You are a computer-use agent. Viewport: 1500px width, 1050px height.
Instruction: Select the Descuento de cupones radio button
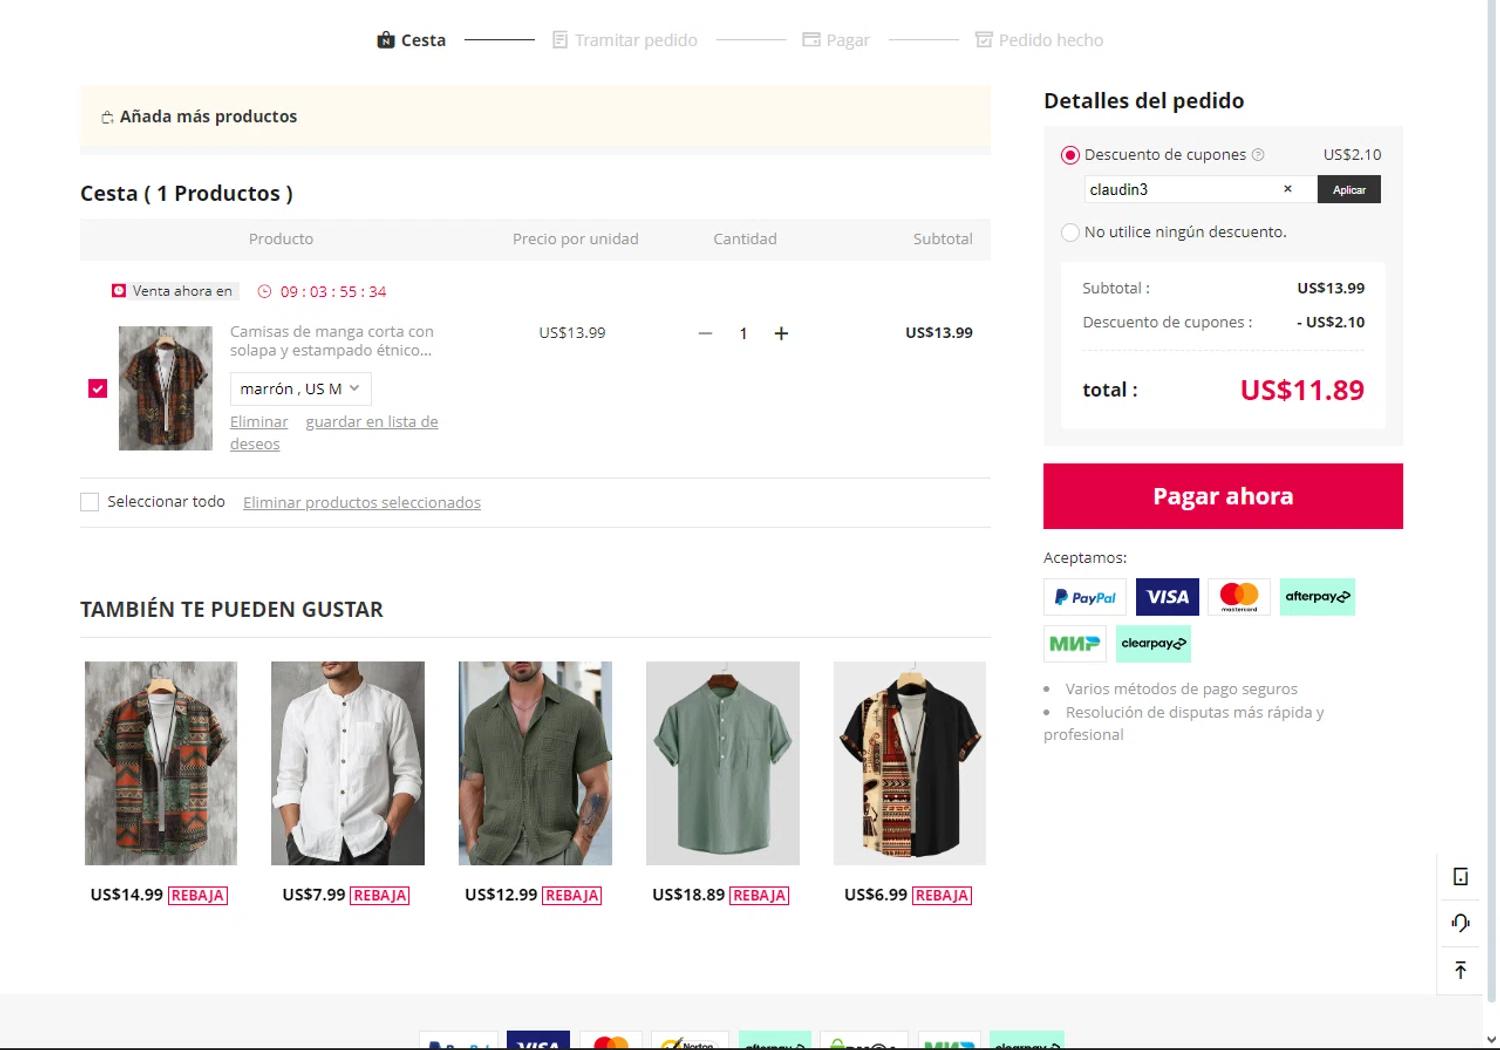point(1070,155)
